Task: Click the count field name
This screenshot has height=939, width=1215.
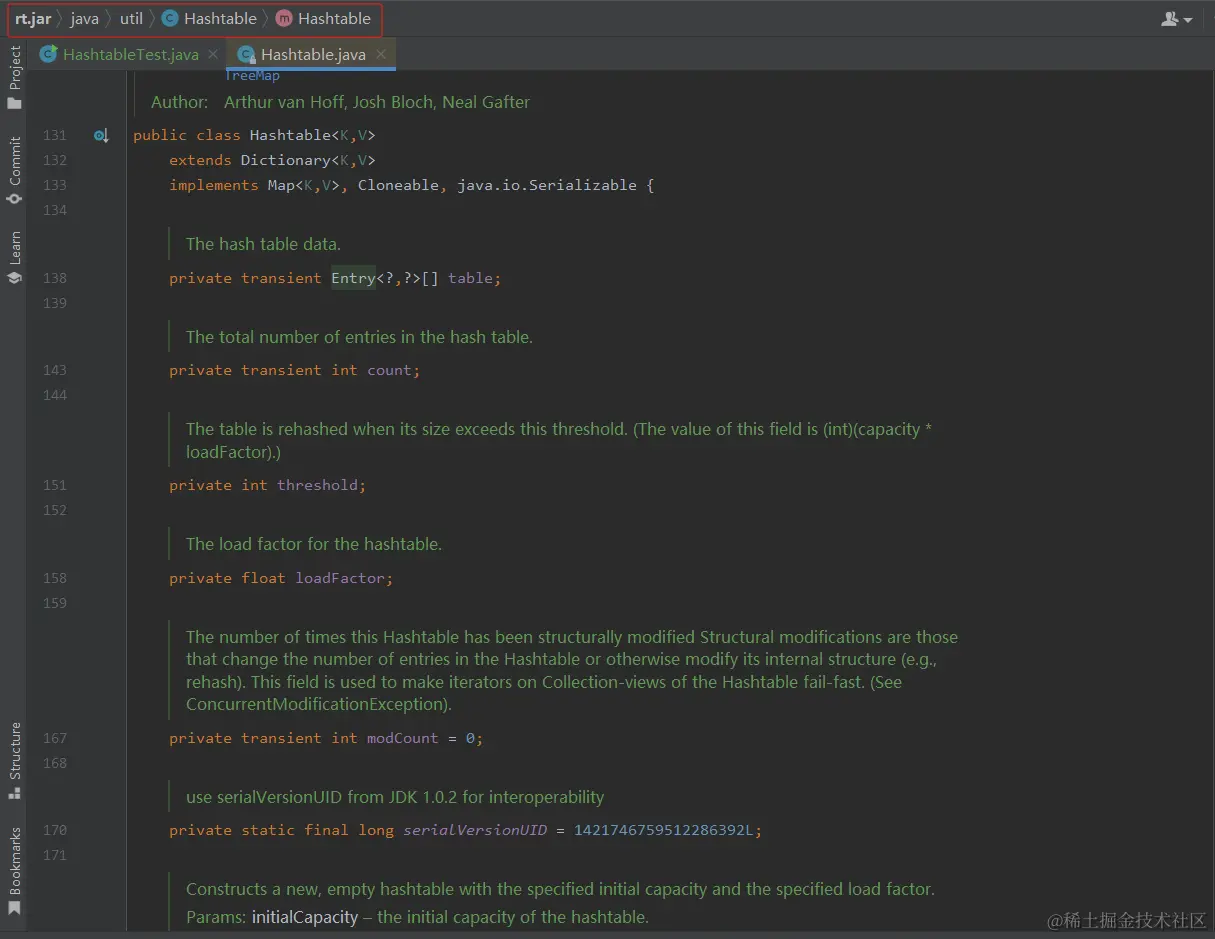Action: pos(389,370)
